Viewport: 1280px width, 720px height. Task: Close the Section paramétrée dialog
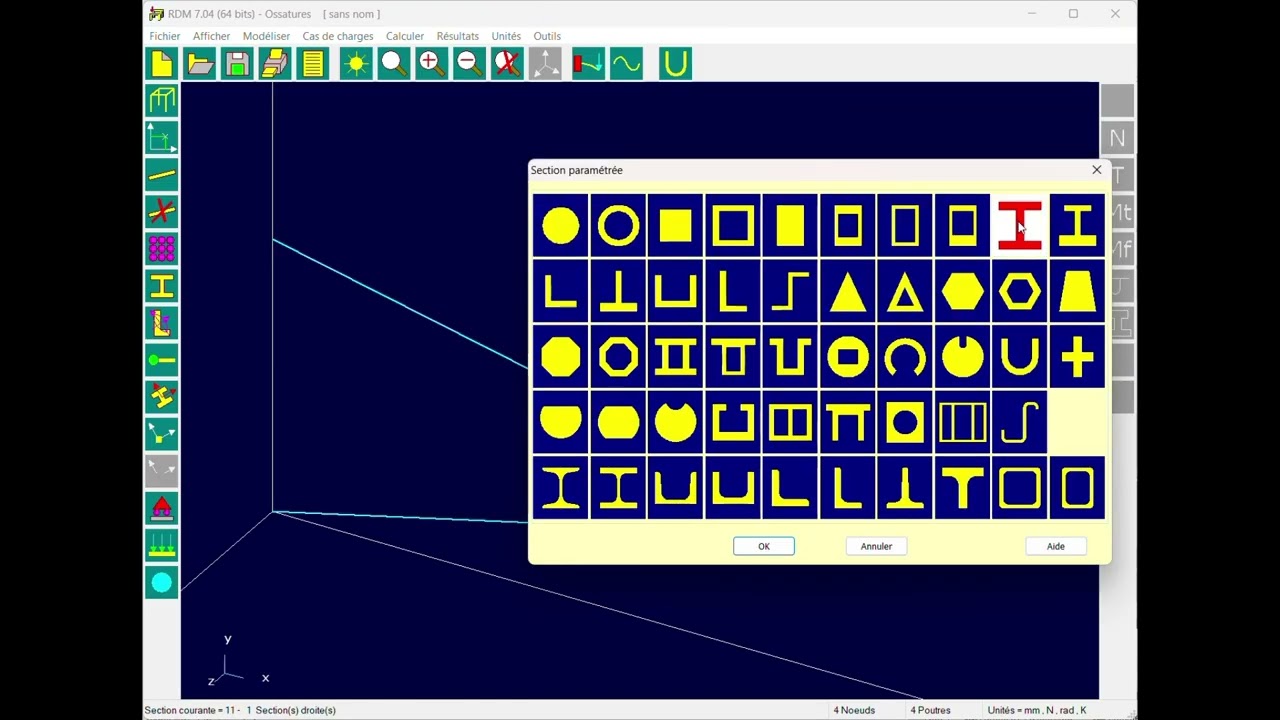coord(1097,170)
